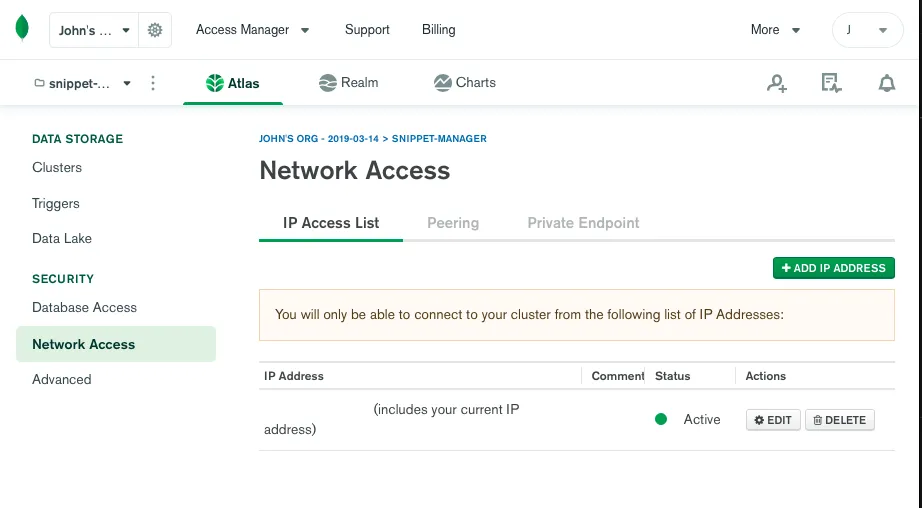Open organization settings gear icon
The width and height of the screenshot is (922, 508).
point(155,30)
